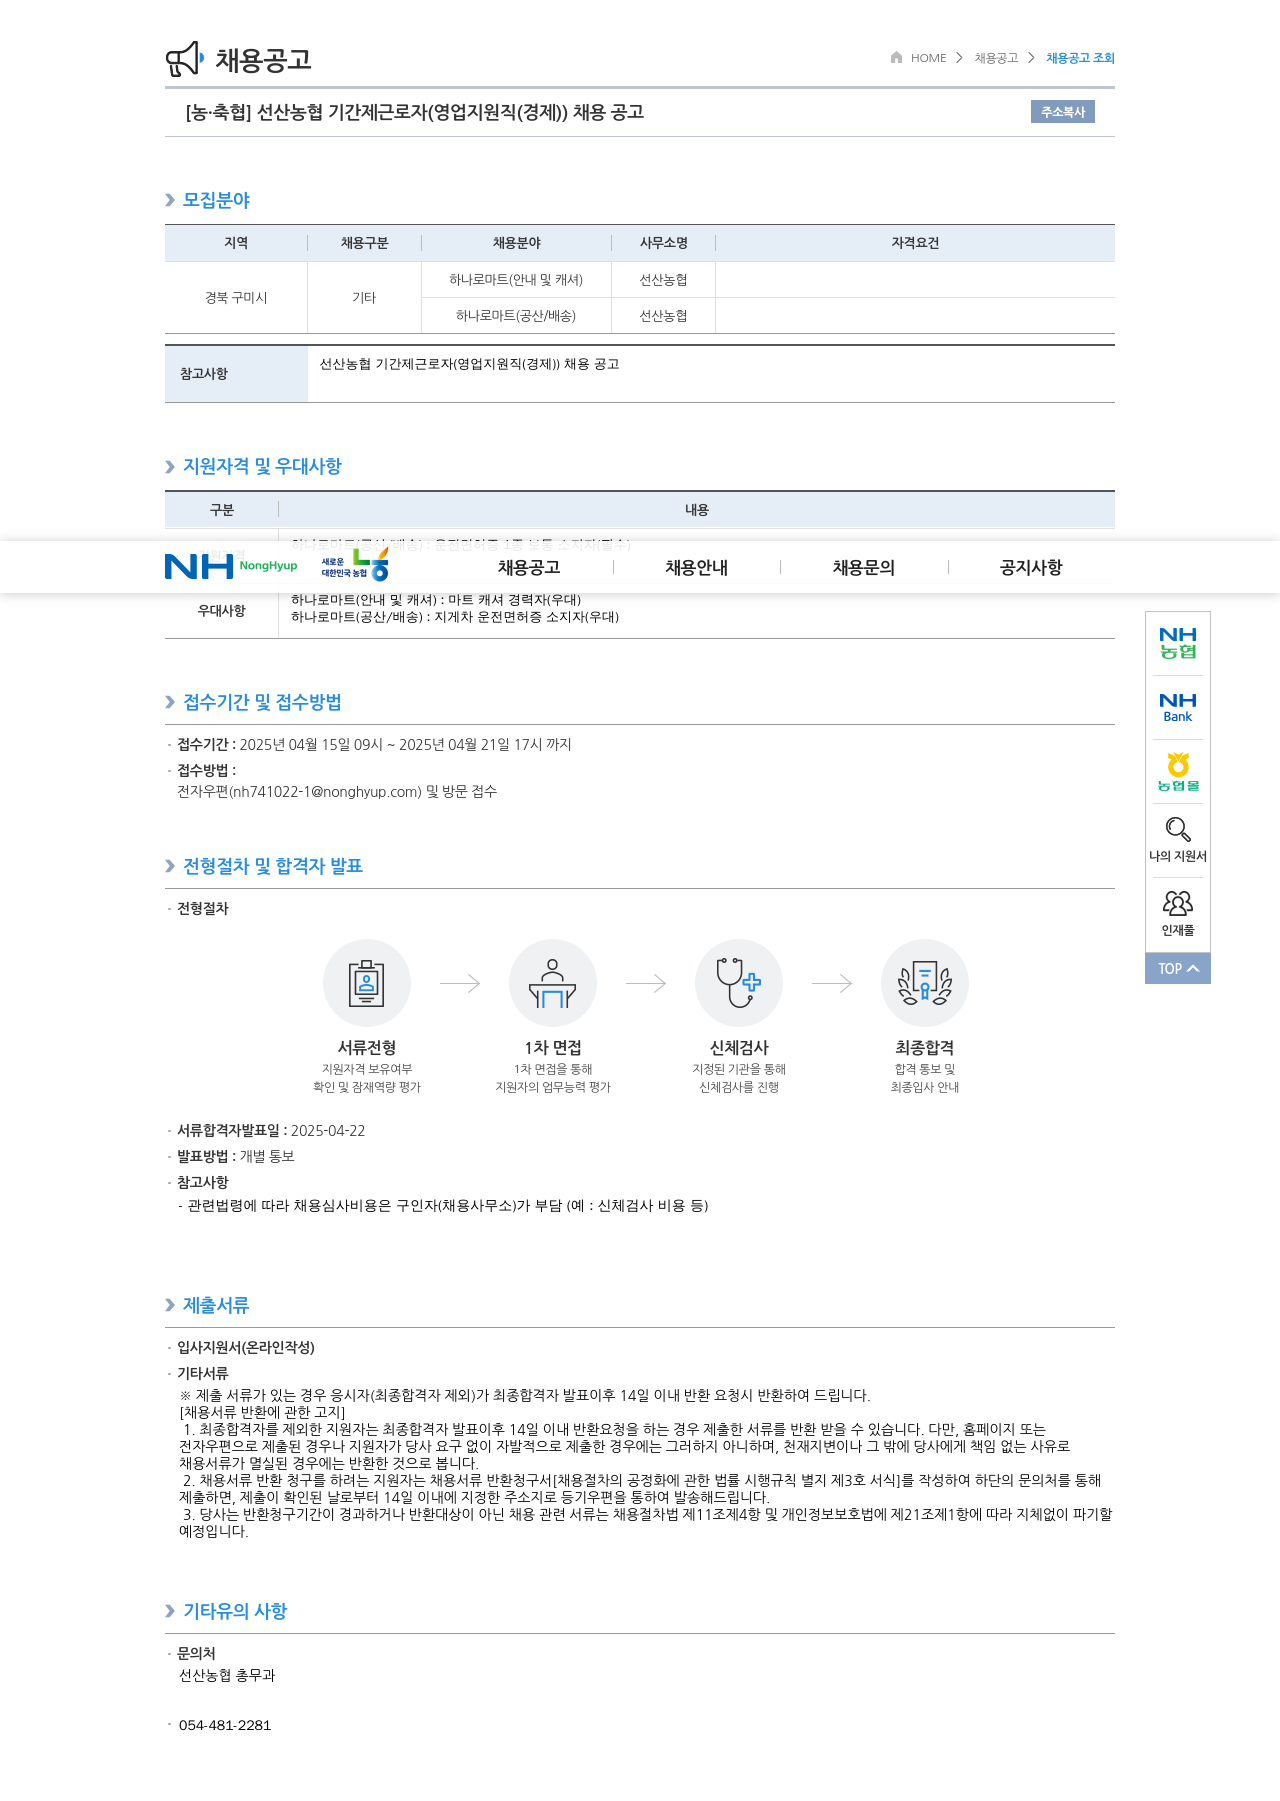Click the 자격요건 column header
The width and height of the screenshot is (1280, 1801).
pos(915,243)
